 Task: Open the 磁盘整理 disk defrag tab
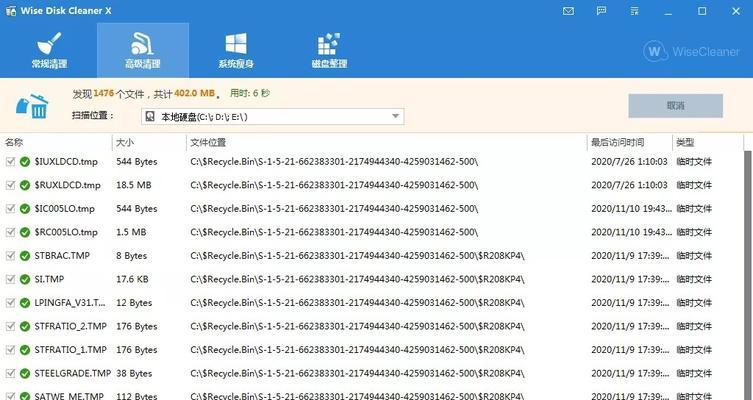pos(329,50)
